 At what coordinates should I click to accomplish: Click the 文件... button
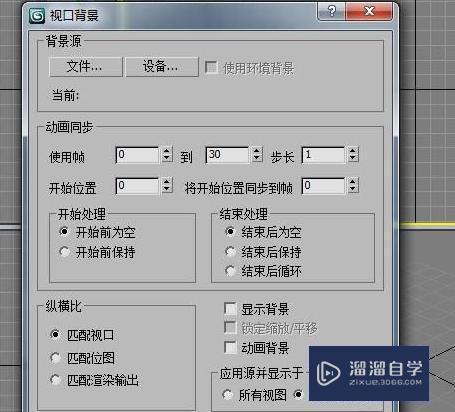[x=86, y=67]
